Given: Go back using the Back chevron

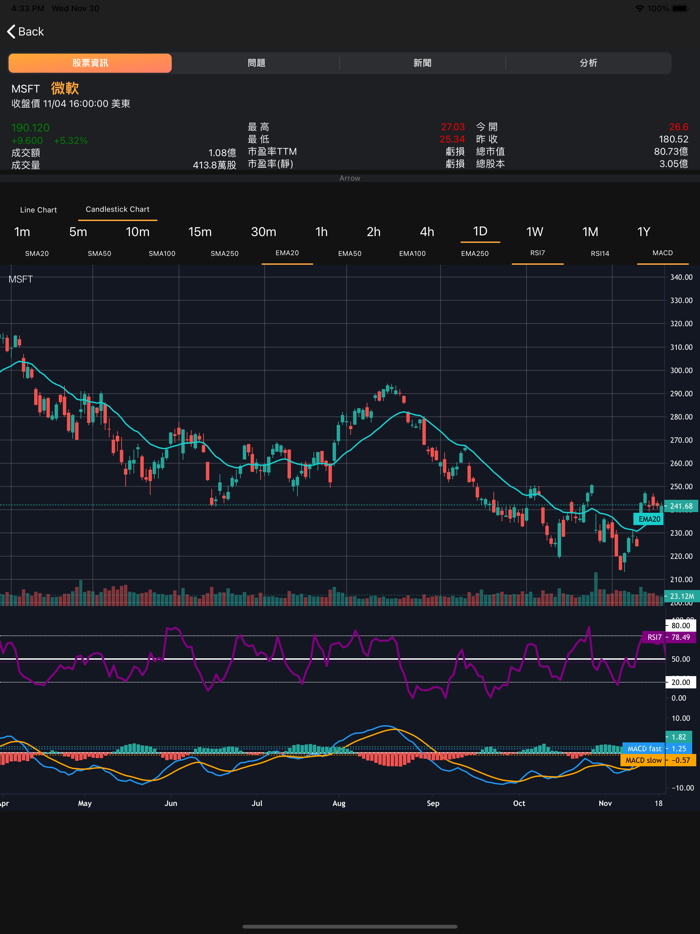Looking at the screenshot, I should point(25,32).
